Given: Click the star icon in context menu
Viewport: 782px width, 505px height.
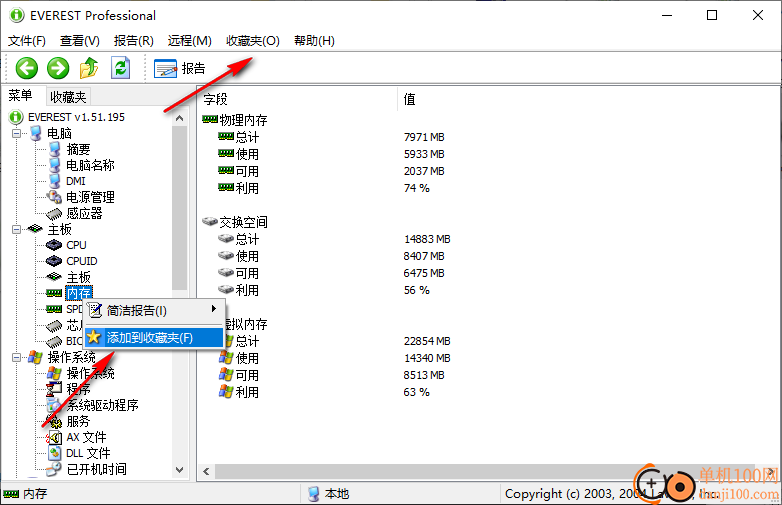Looking at the screenshot, I should (94, 337).
